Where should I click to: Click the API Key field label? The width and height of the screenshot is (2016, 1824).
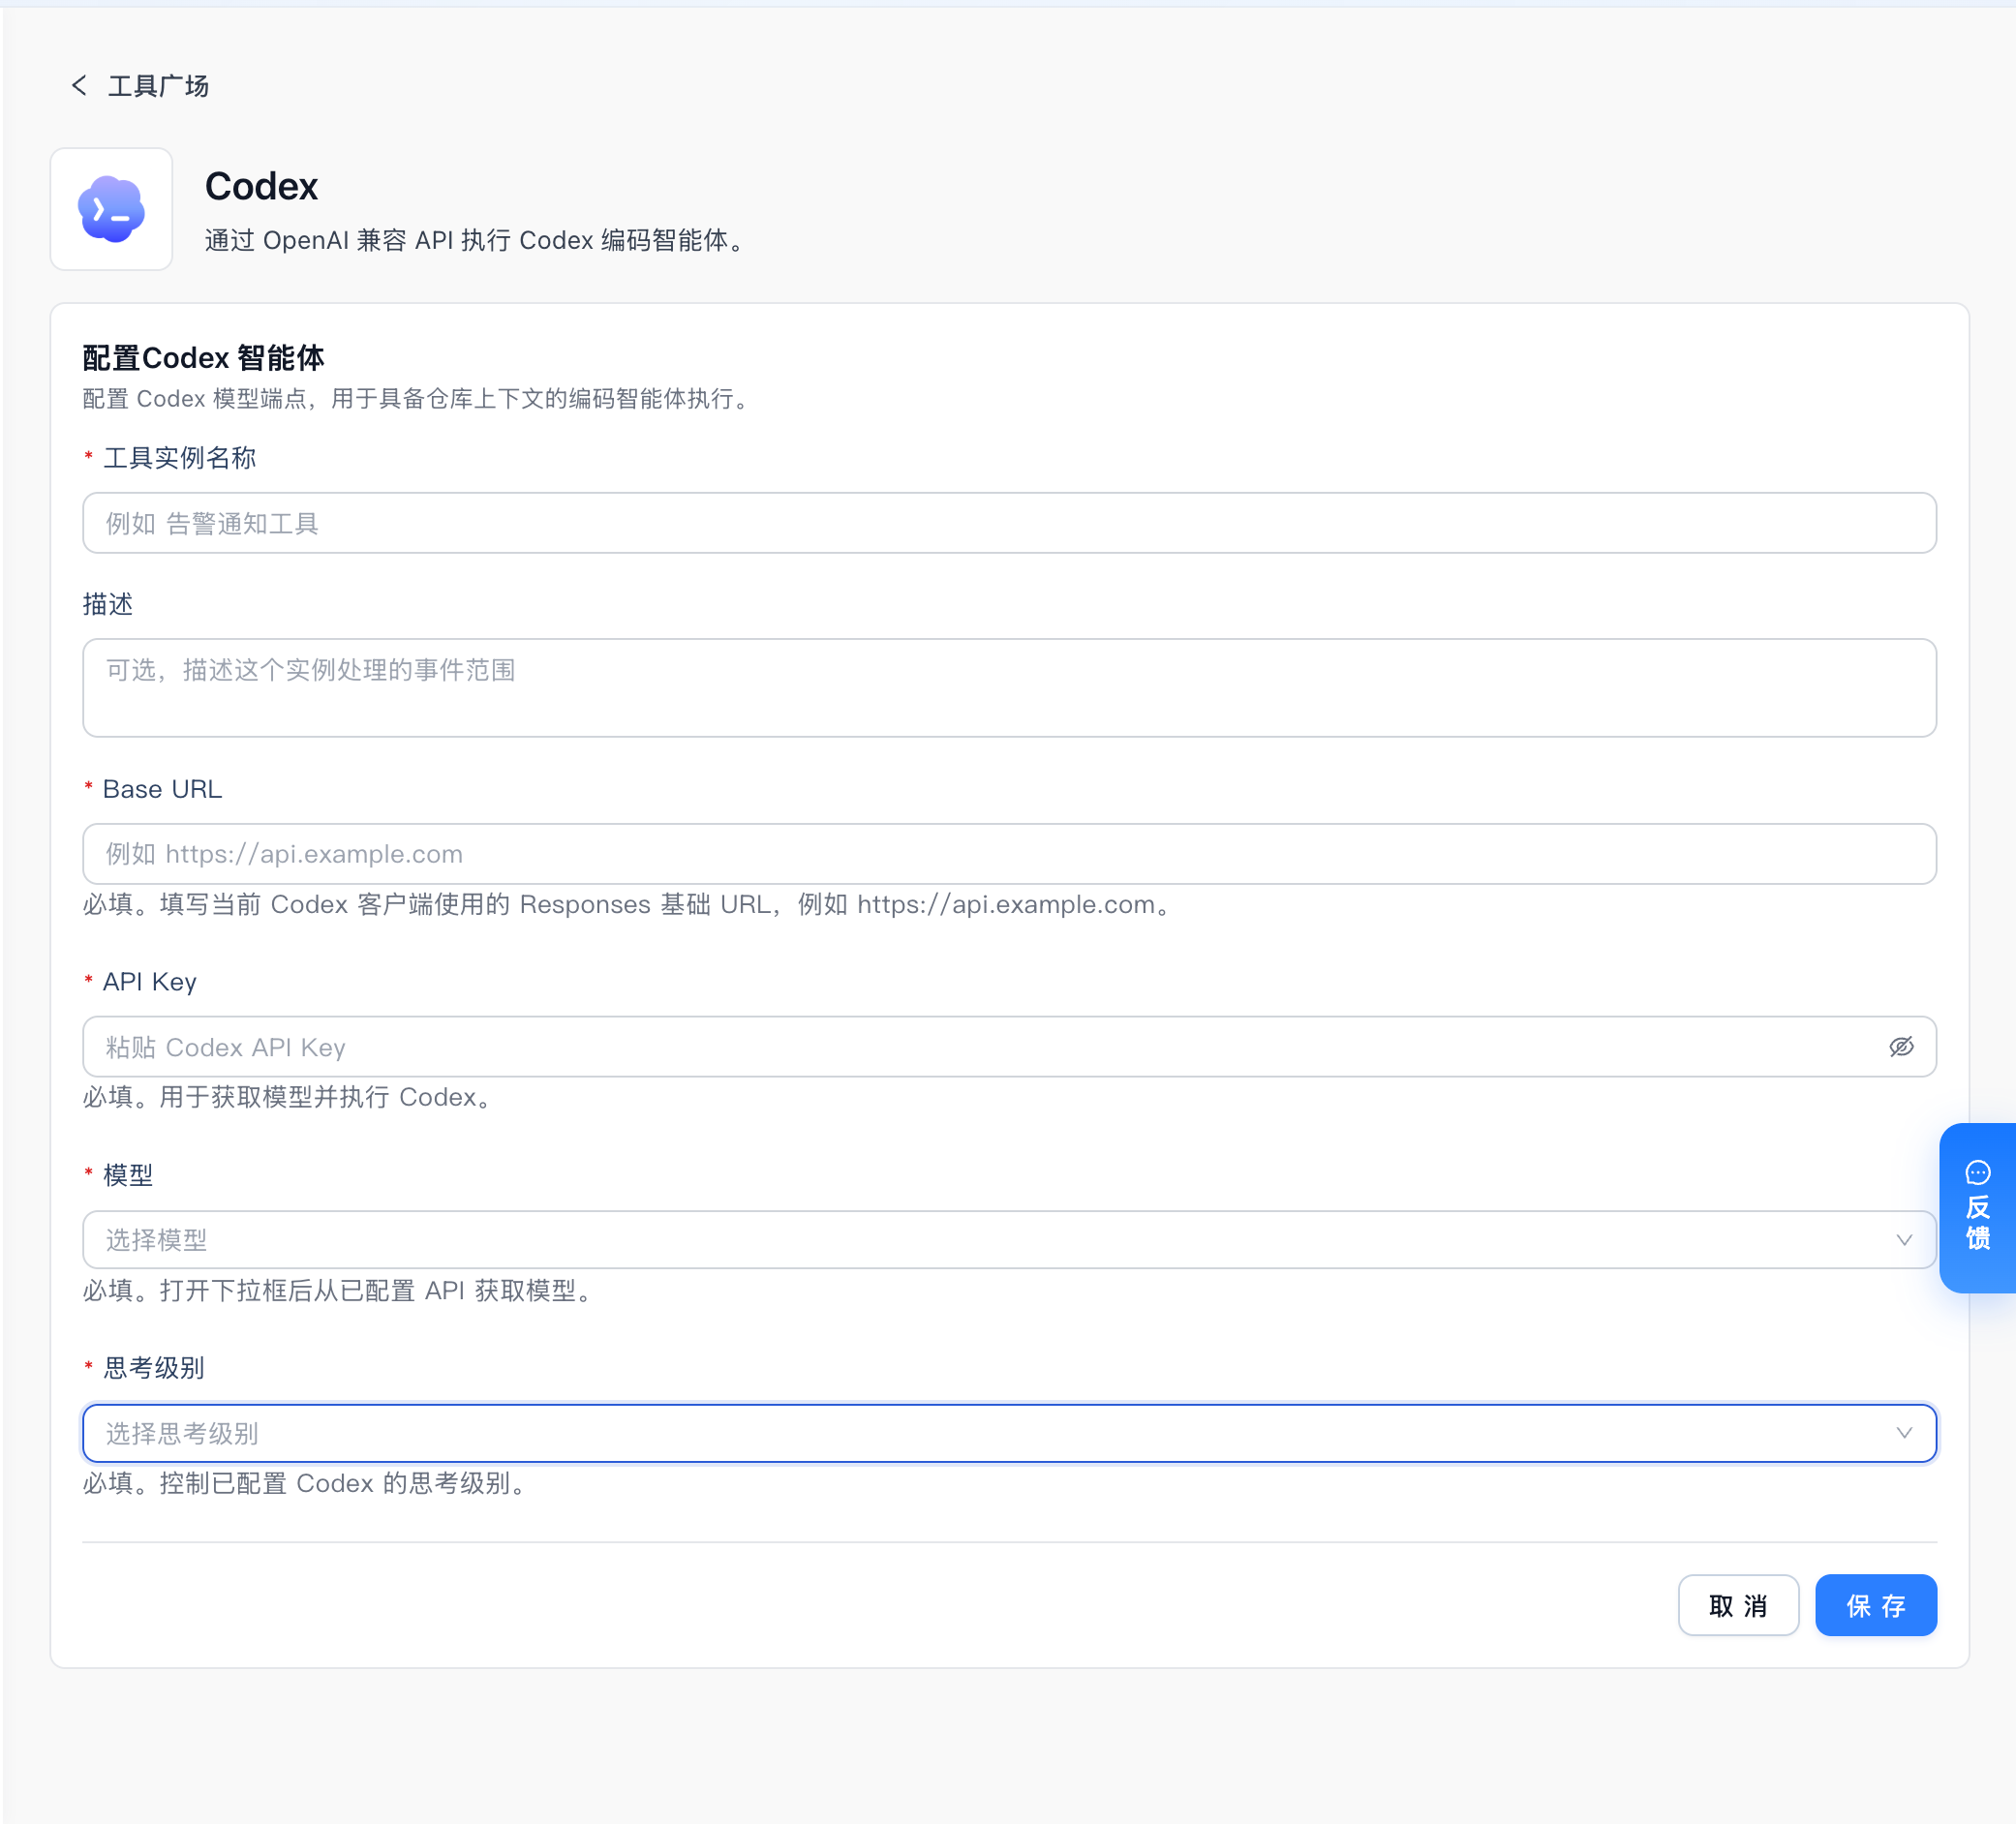(150, 982)
